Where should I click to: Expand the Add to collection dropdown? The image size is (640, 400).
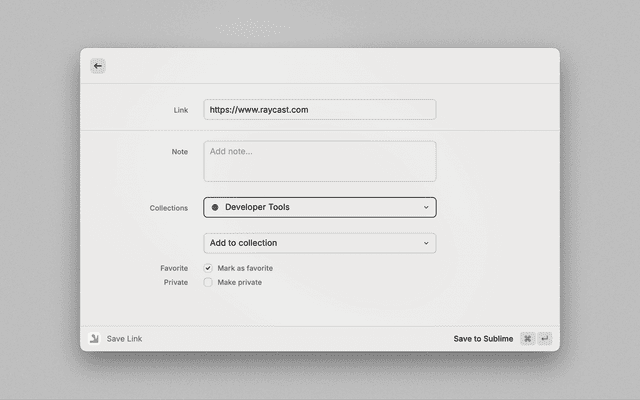tap(319, 243)
